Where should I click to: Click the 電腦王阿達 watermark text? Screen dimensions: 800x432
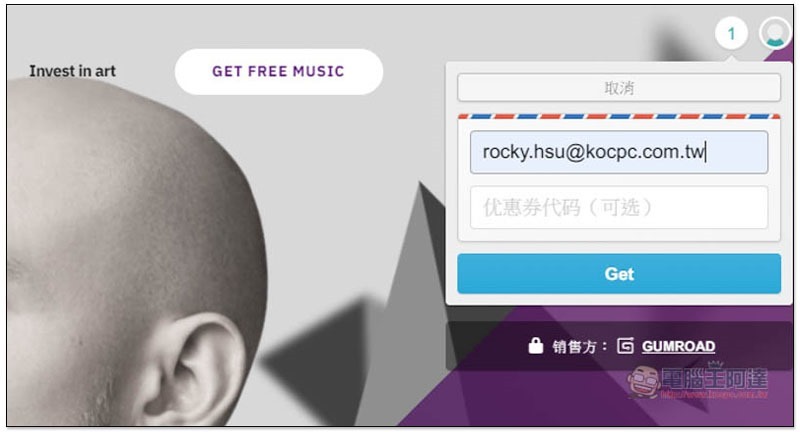714,378
